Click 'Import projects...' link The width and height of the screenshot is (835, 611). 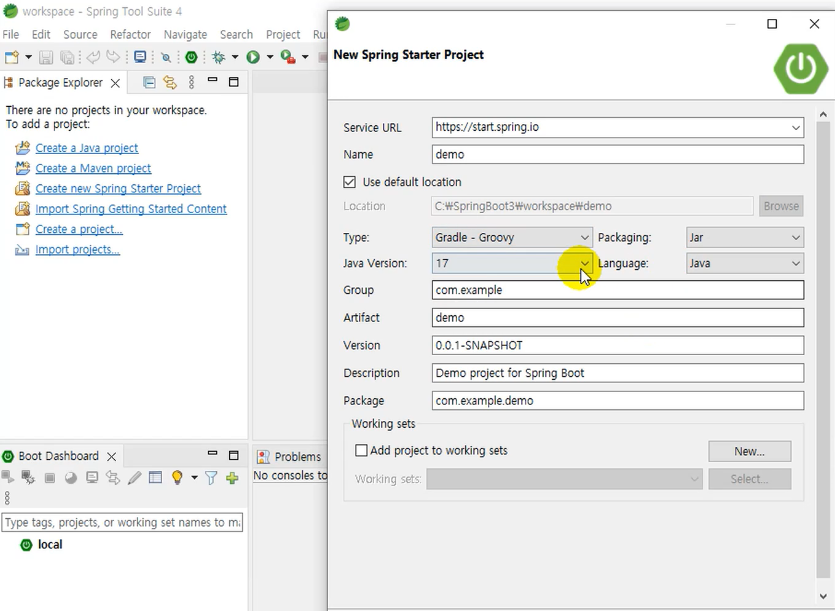[x=78, y=249]
